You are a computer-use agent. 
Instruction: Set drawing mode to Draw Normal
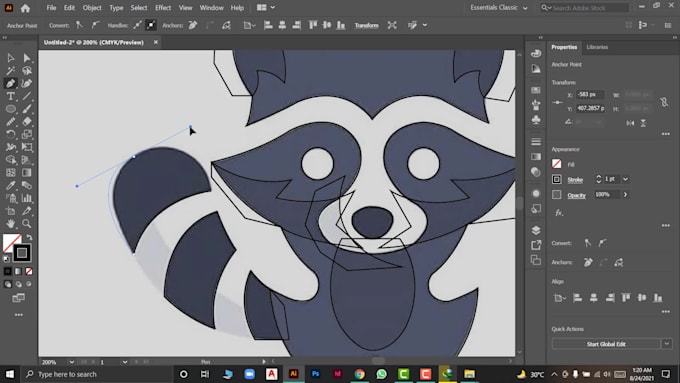8,285
